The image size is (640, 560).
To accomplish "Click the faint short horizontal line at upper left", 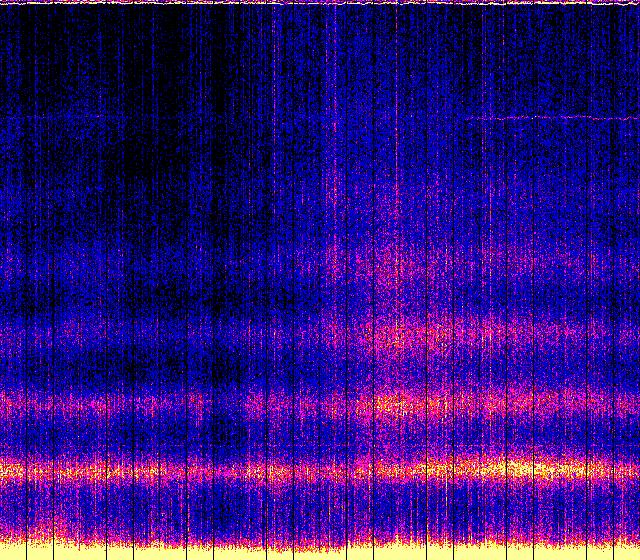I will pos(60,117).
